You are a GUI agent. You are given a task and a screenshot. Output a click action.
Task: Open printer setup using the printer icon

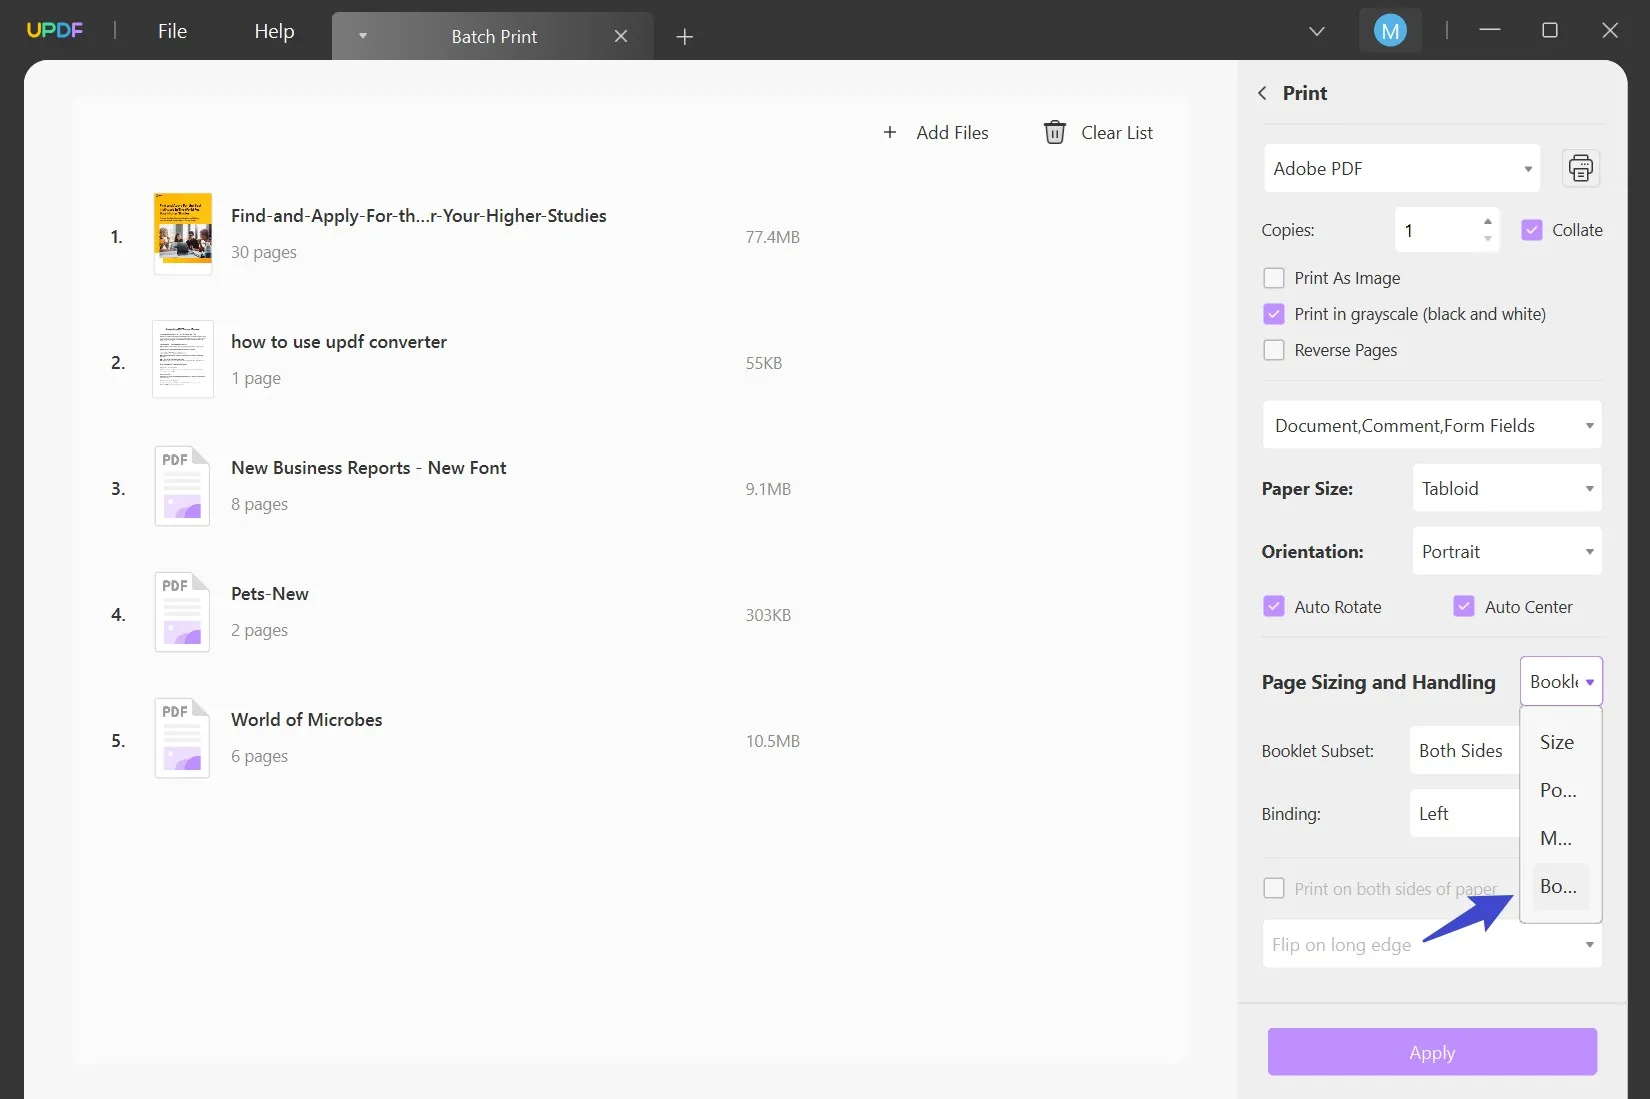(1580, 168)
